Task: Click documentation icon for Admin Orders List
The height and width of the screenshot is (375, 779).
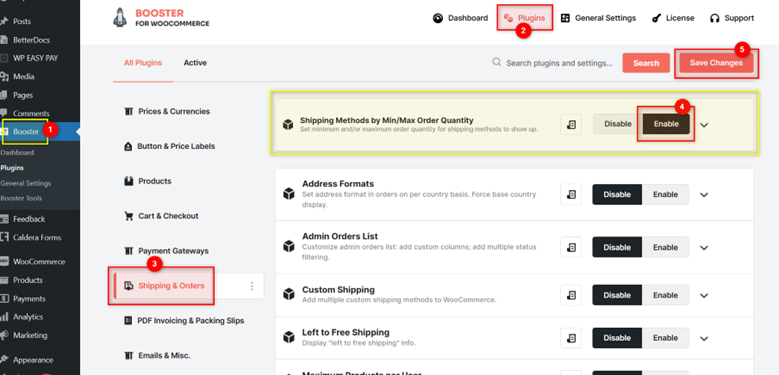Action: point(571,247)
